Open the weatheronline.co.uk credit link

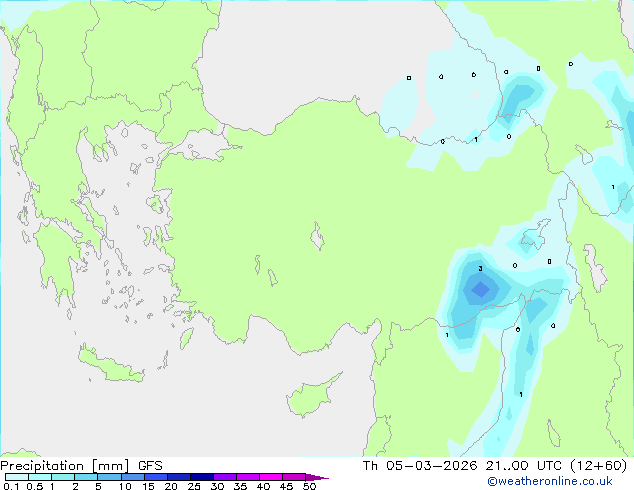pos(550,481)
